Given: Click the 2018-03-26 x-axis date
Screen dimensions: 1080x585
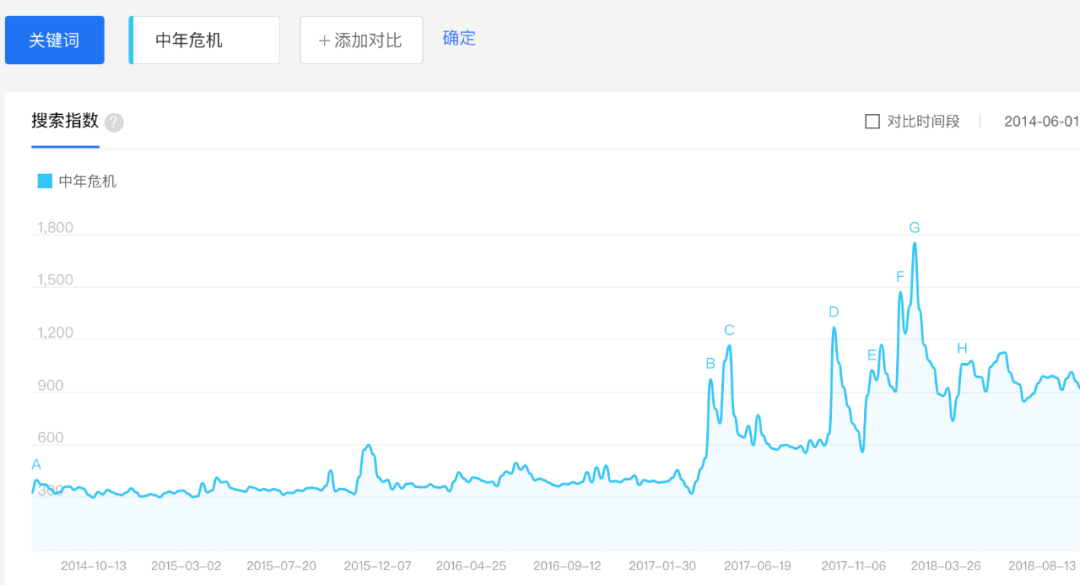Looking at the screenshot, I should coord(946,566).
